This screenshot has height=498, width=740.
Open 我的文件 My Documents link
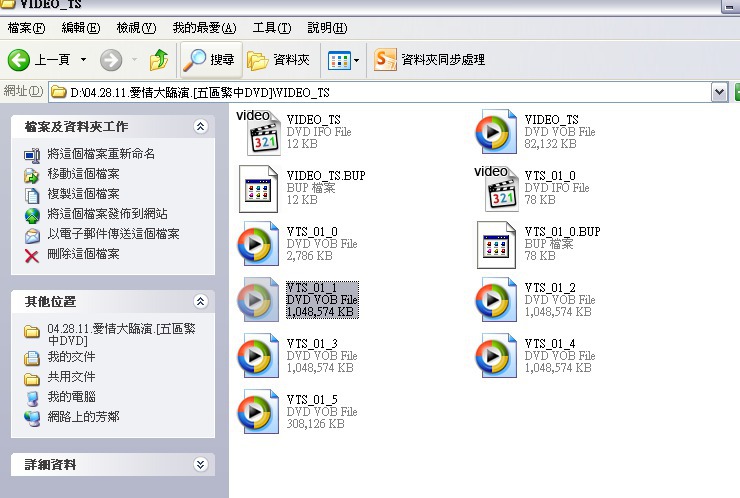[x=71, y=357]
